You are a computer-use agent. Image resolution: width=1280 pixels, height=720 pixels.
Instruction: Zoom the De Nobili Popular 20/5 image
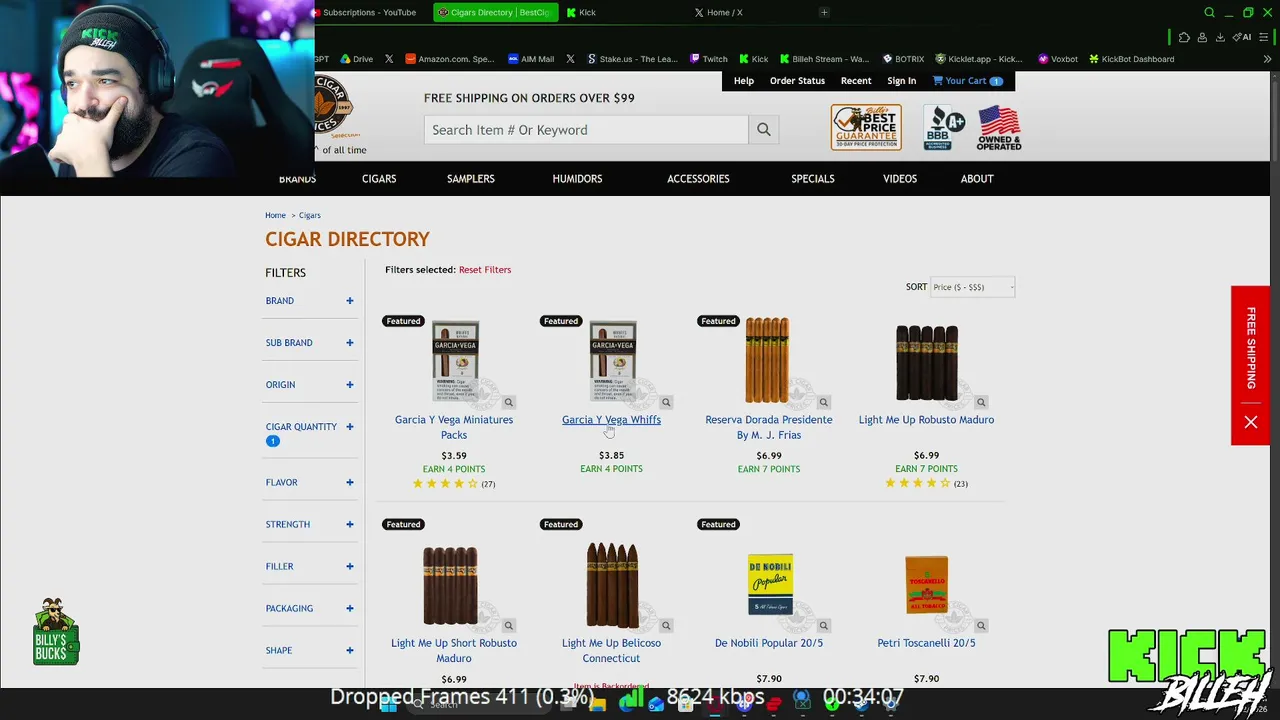point(823,626)
